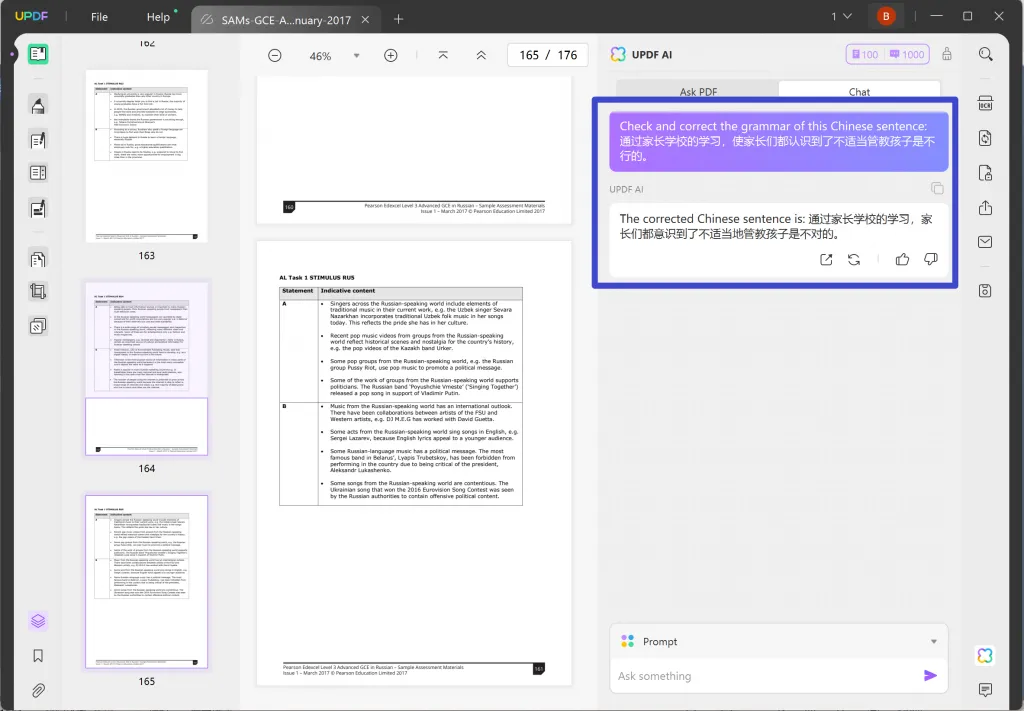Select the Crop Pages tool
This screenshot has width=1024, height=711.
38,291
